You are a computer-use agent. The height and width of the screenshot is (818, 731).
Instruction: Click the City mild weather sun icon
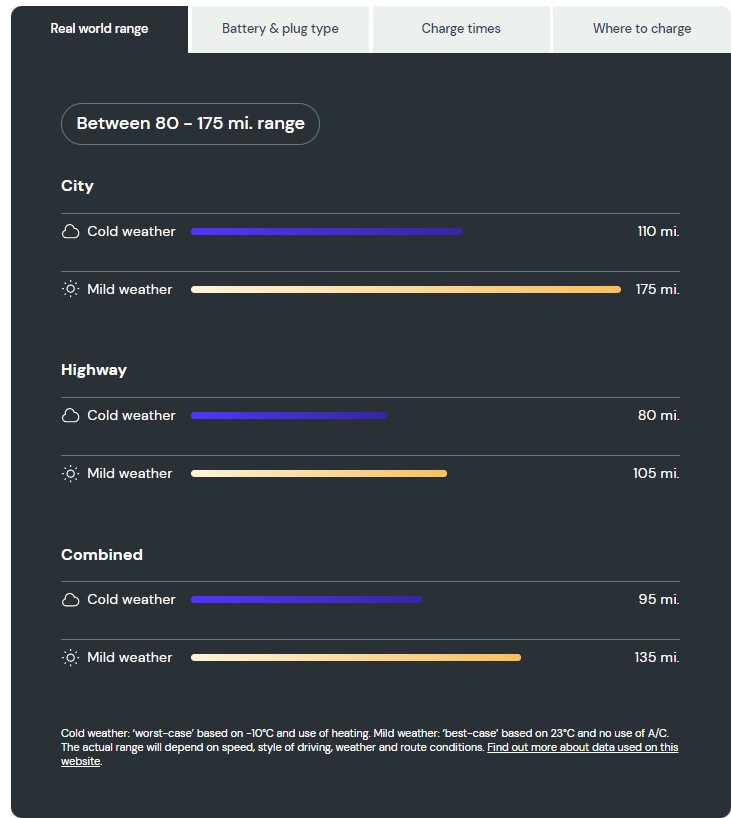coord(70,289)
